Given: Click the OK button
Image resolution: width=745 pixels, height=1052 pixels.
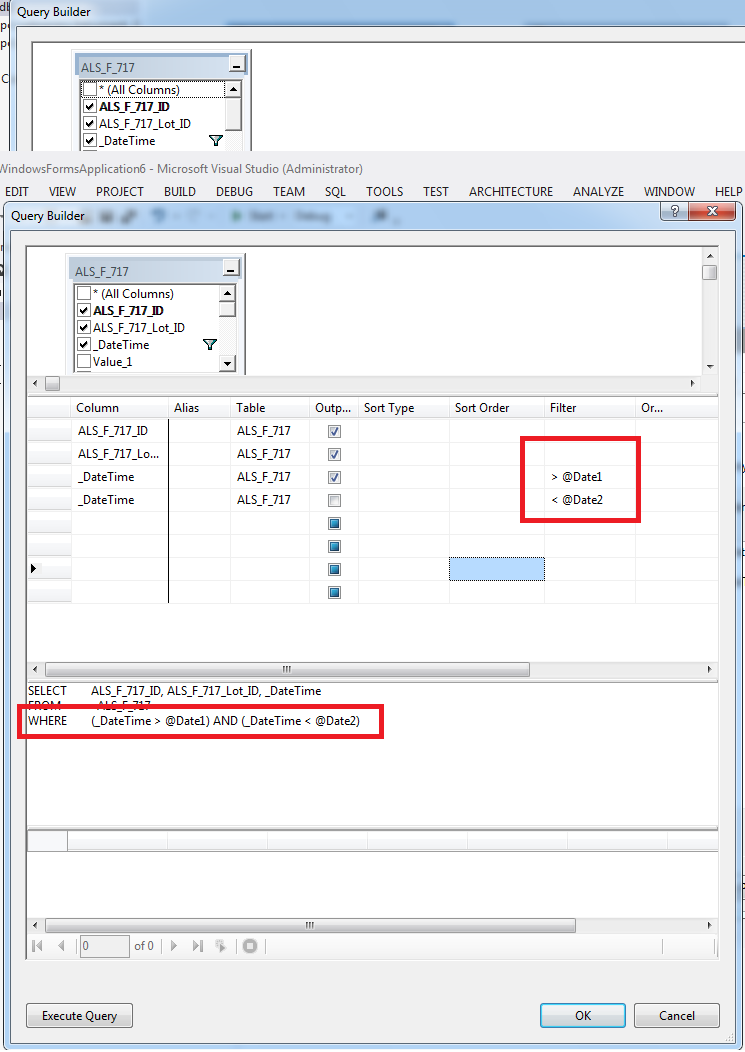Looking at the screenshot, I should pos(583,1015).
